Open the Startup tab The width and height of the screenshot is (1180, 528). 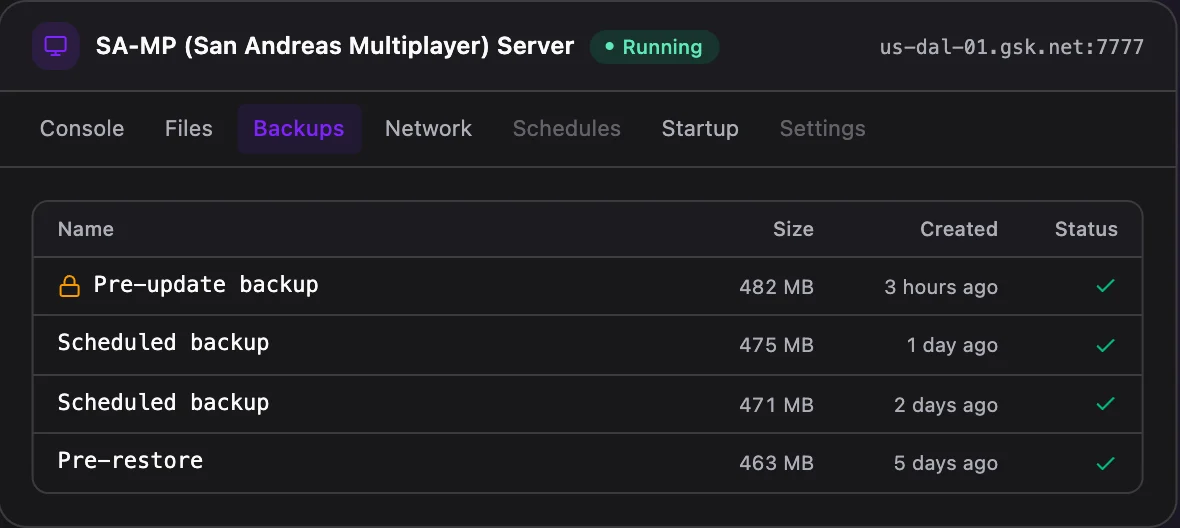pyautogui.click(x=700, y=129)
